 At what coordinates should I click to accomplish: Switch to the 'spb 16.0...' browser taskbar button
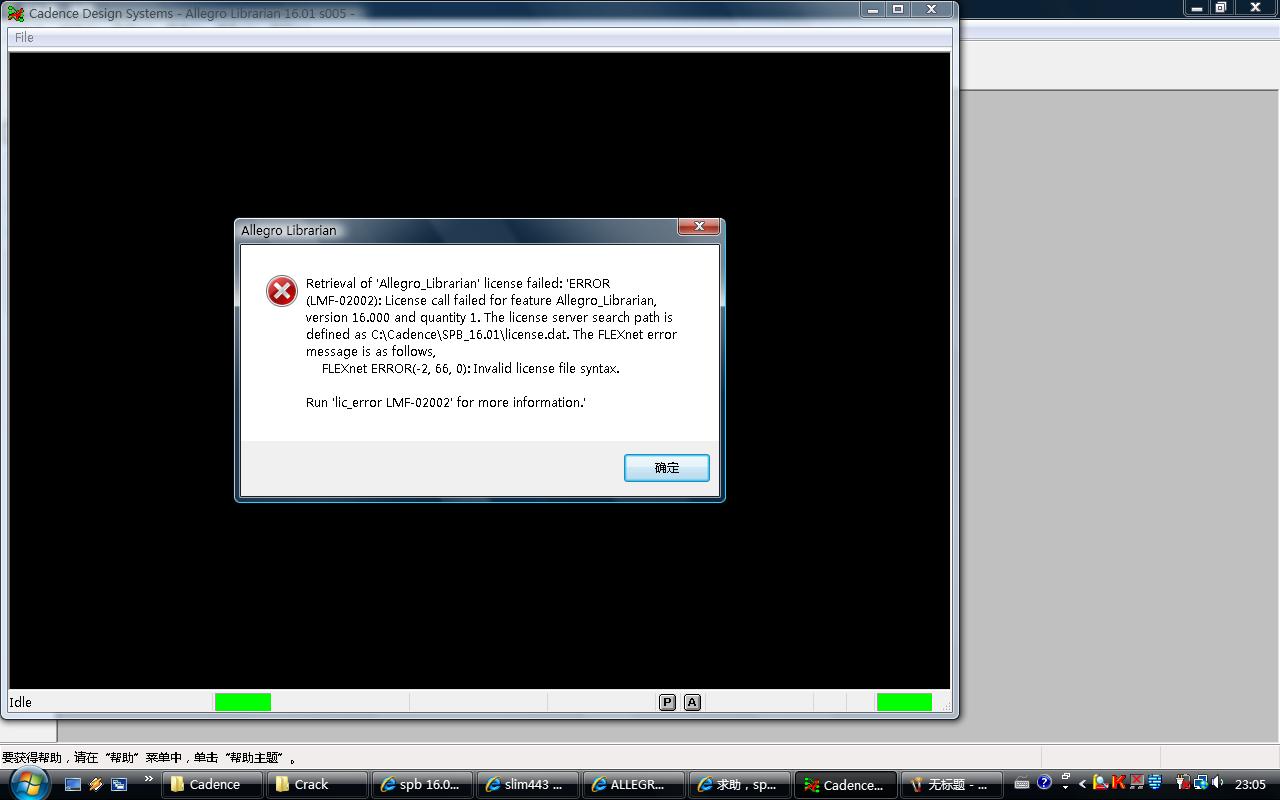click(x=422, y=785)
